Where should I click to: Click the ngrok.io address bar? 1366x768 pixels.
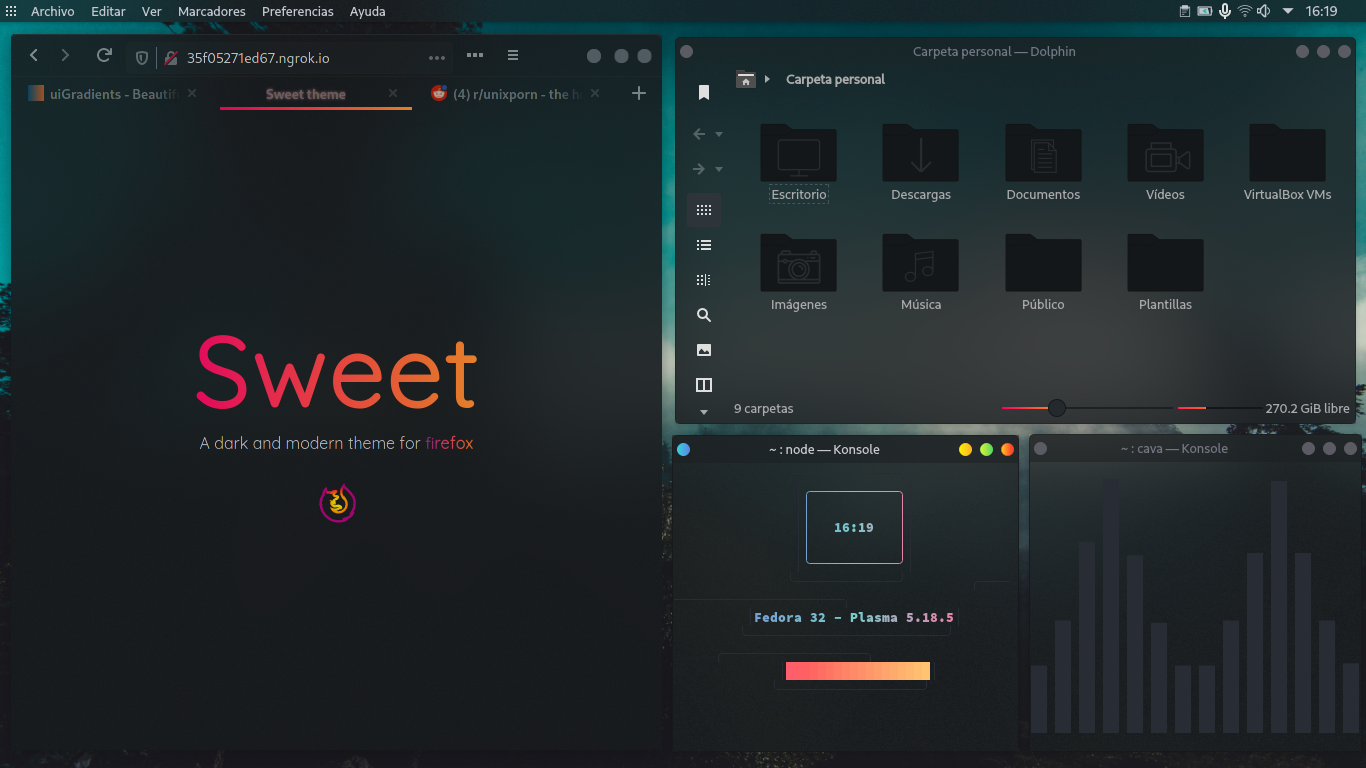point(290,58)
